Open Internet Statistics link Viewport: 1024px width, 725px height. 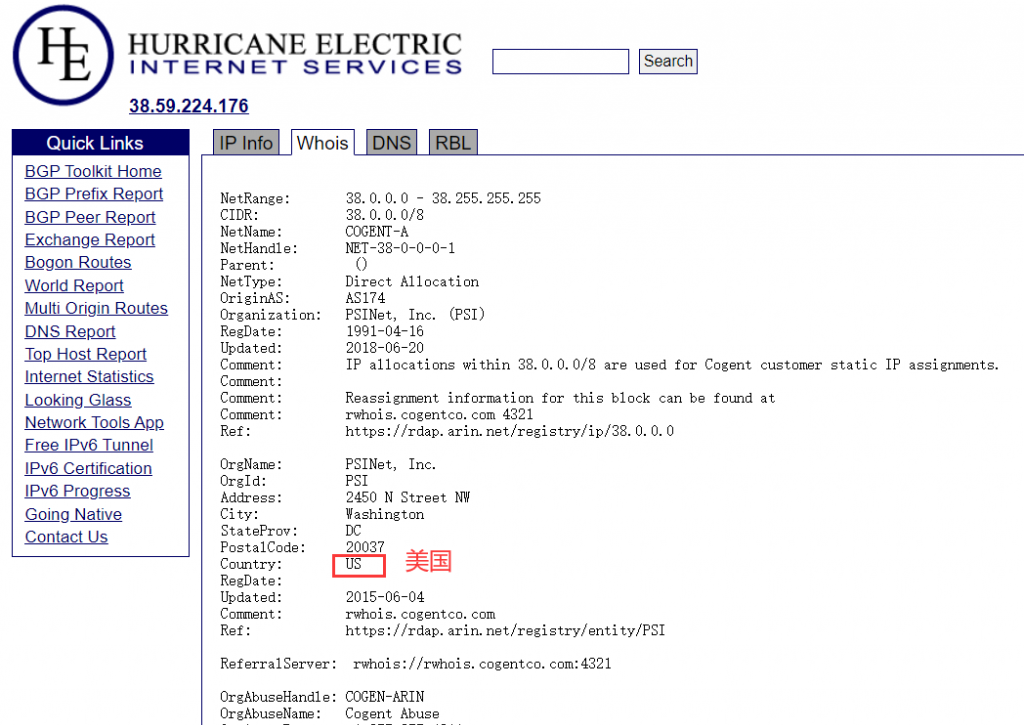(89, 377)
